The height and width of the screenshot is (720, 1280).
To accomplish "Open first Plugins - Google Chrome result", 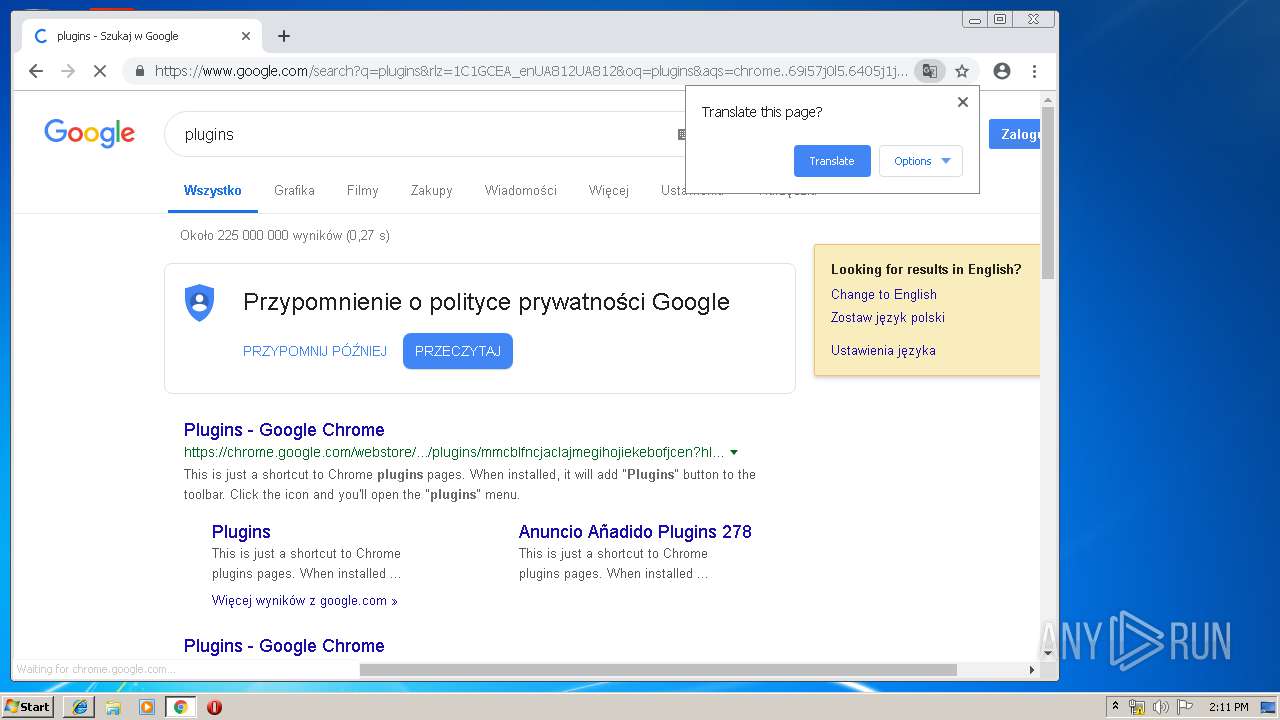I will (284, 430).
